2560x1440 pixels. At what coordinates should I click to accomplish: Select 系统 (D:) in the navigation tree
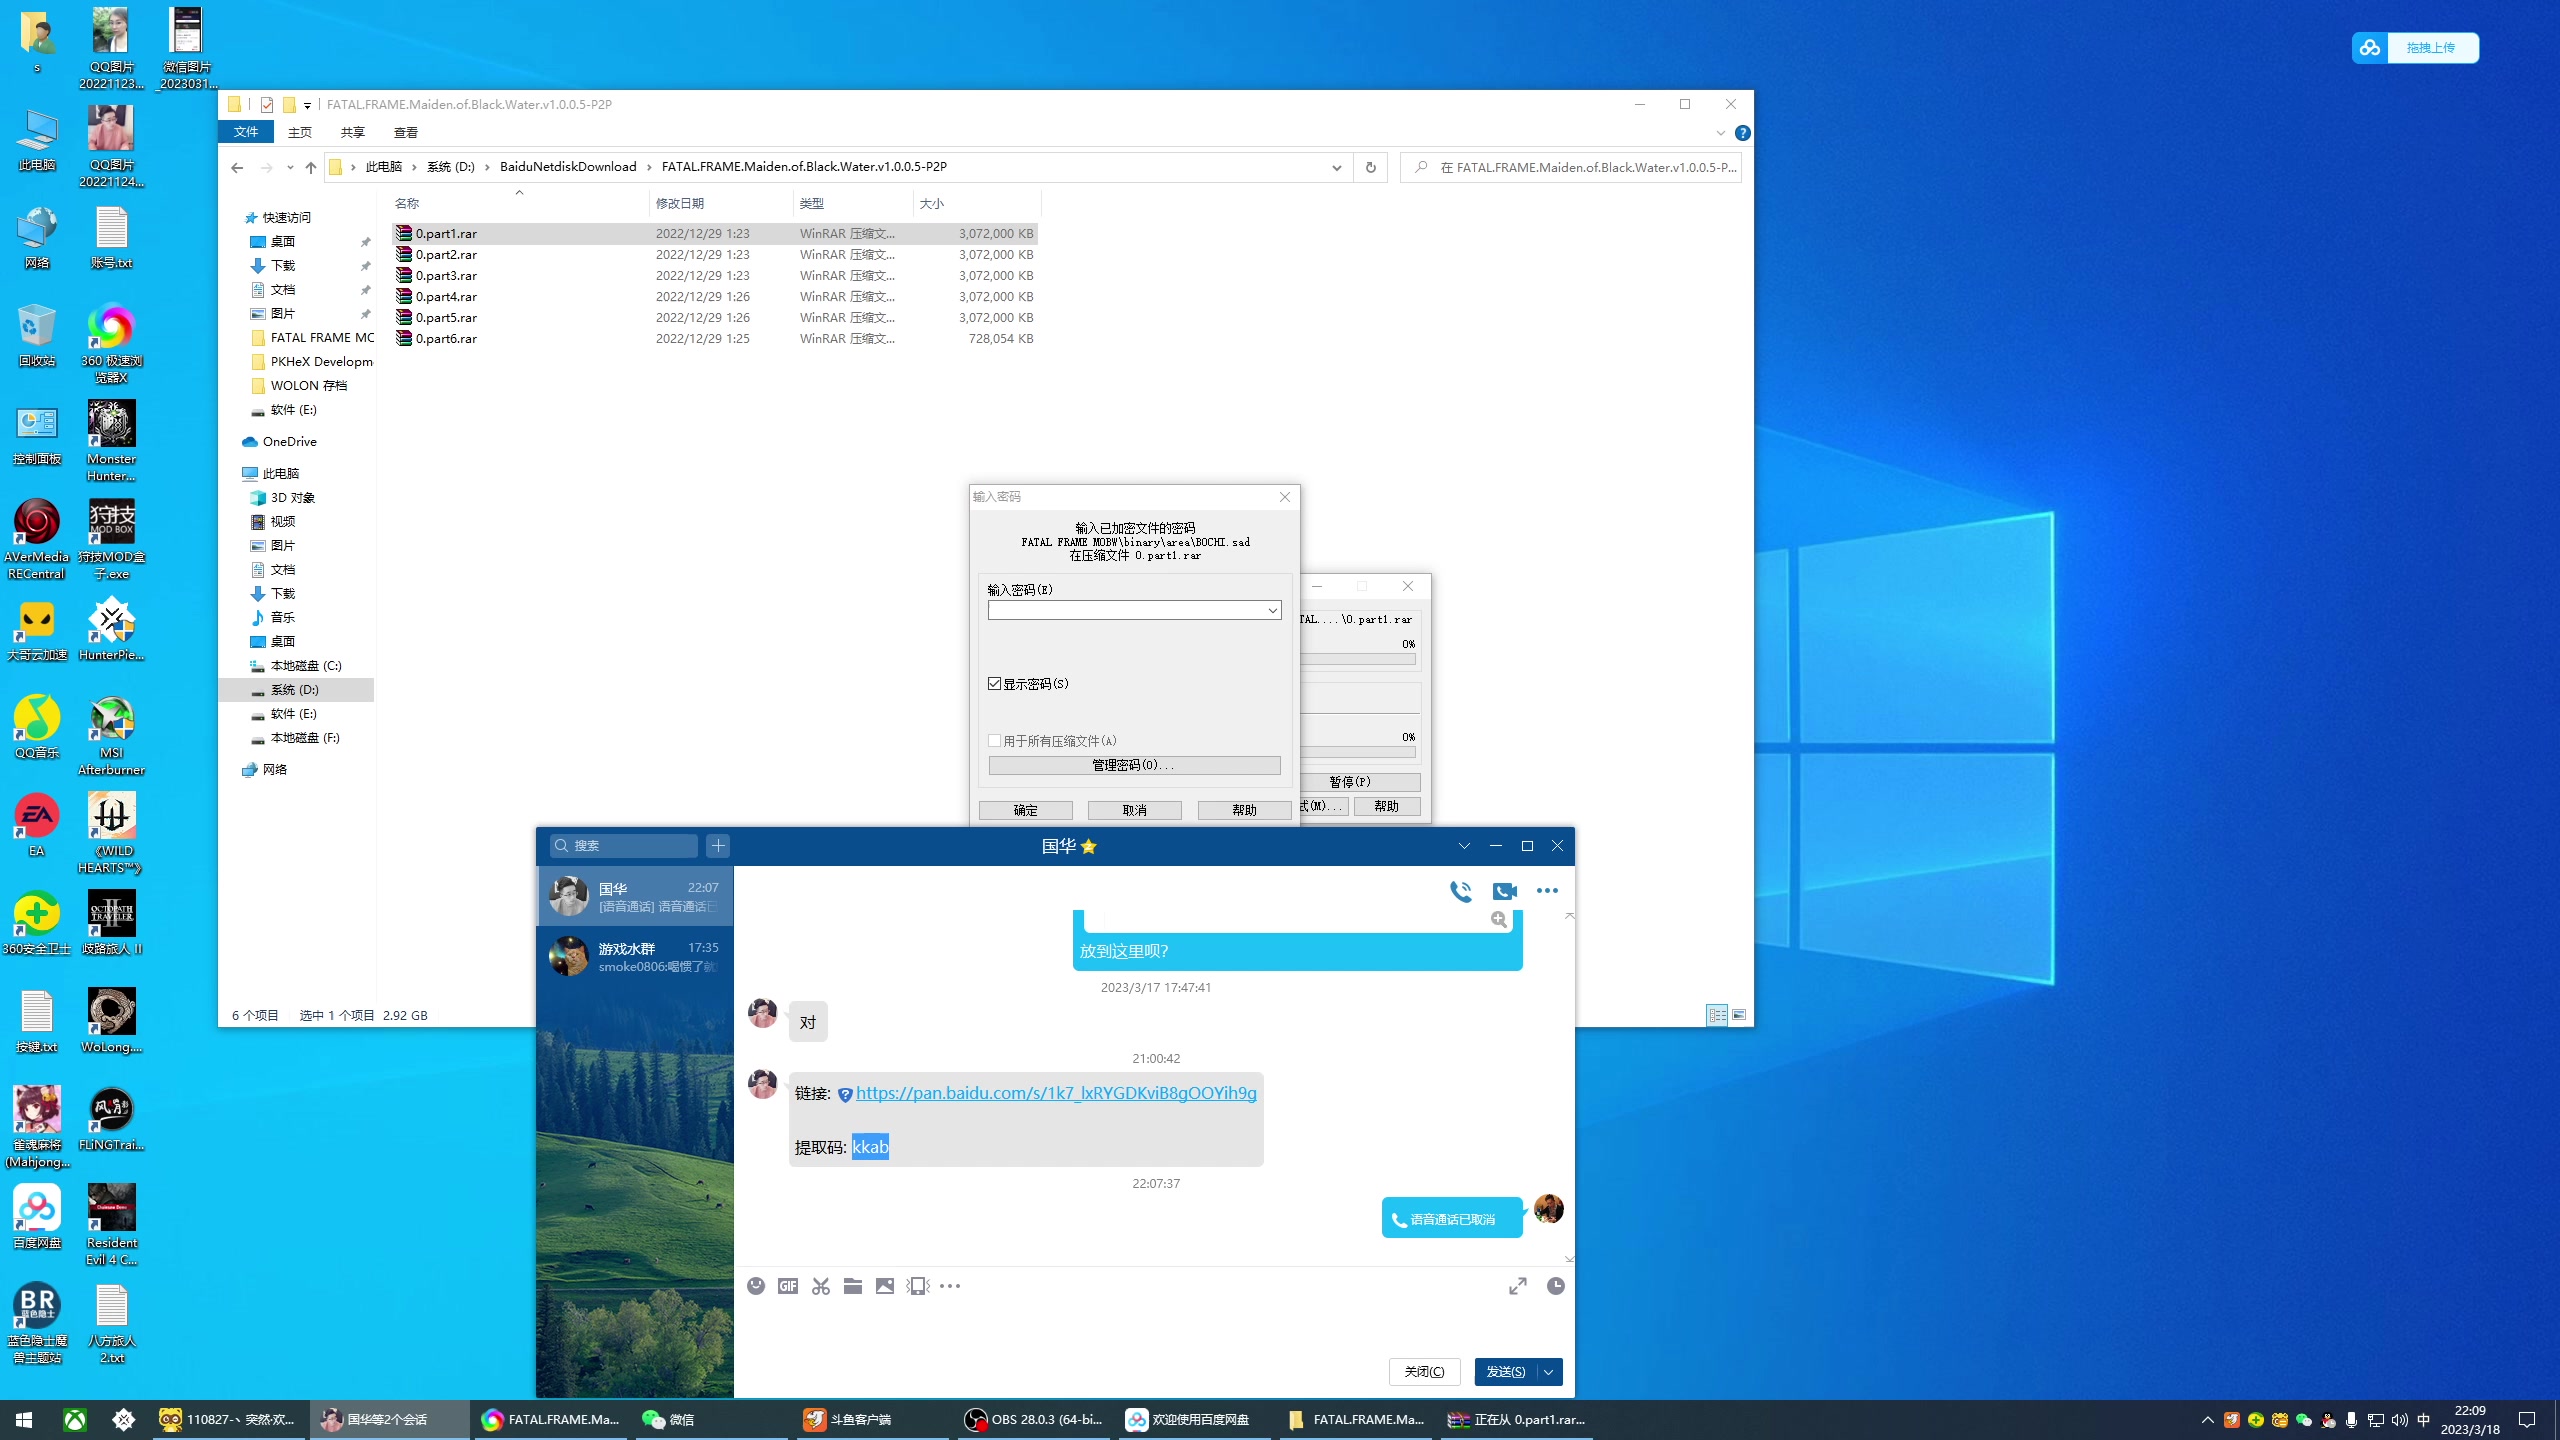point(294,690)
